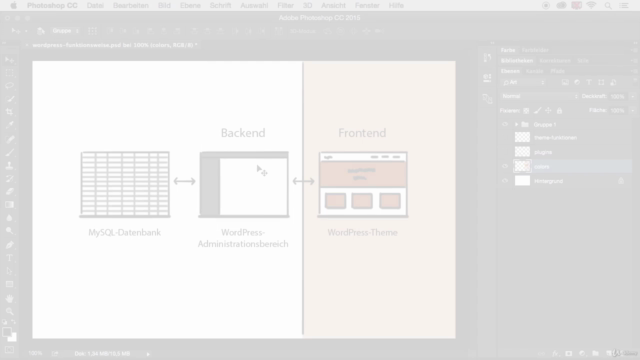Viewport: 640px width, 360px height.
Task: Select the Dodge tool
Action: click(x=9, y=231)
